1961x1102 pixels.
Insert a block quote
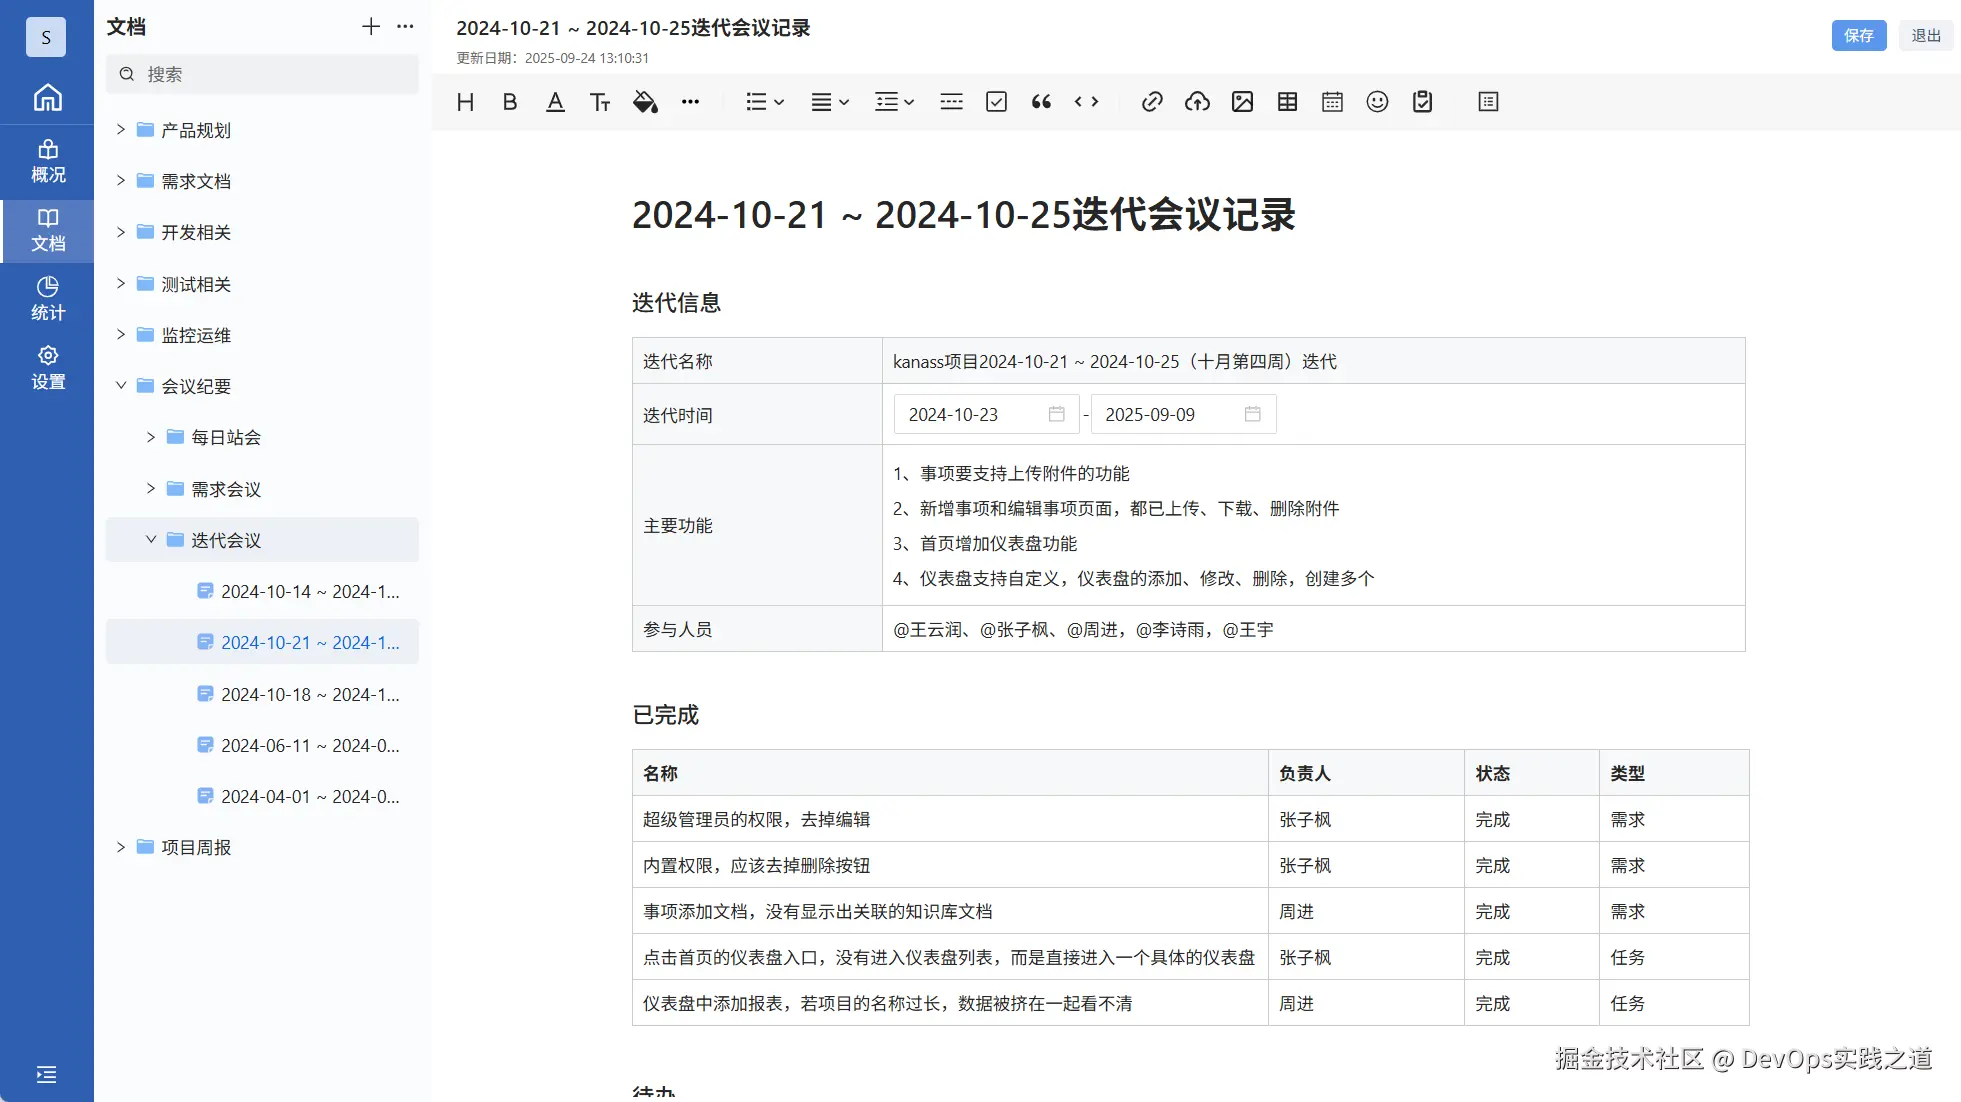(x=1040, y=101)
